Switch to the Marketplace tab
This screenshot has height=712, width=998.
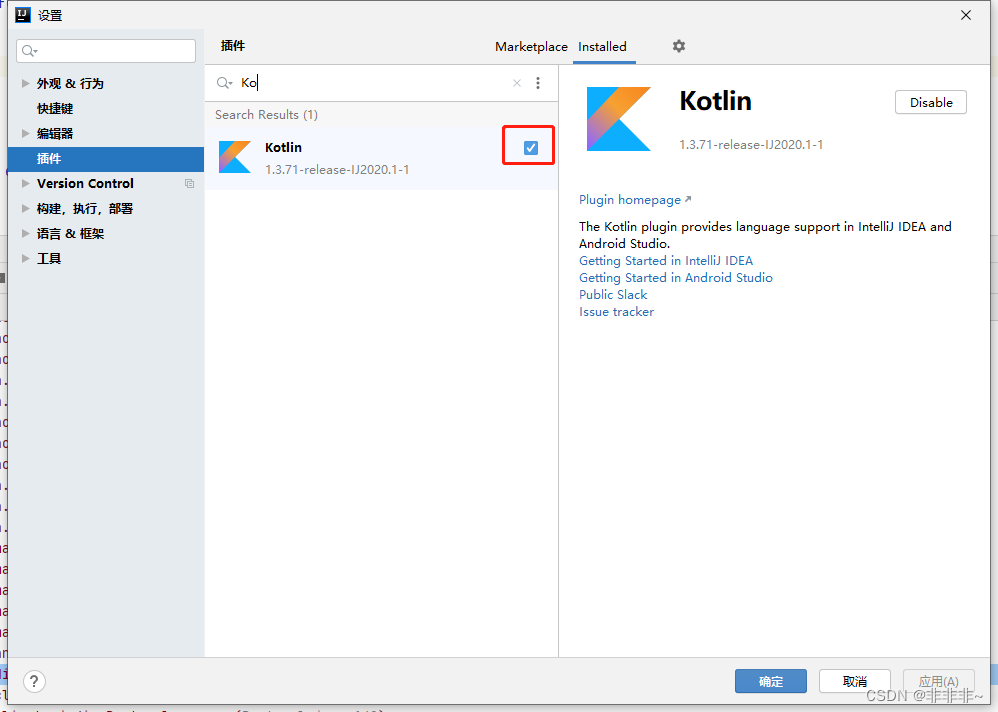tap(531, 46)
